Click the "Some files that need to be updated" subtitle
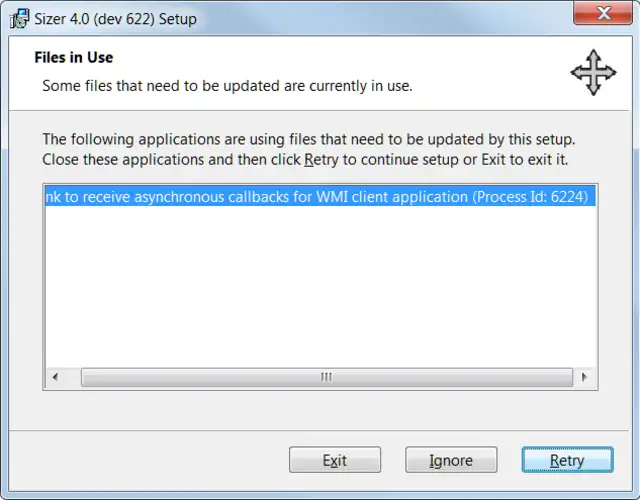This screenshot has width=640, height=500. click(227, 86)
